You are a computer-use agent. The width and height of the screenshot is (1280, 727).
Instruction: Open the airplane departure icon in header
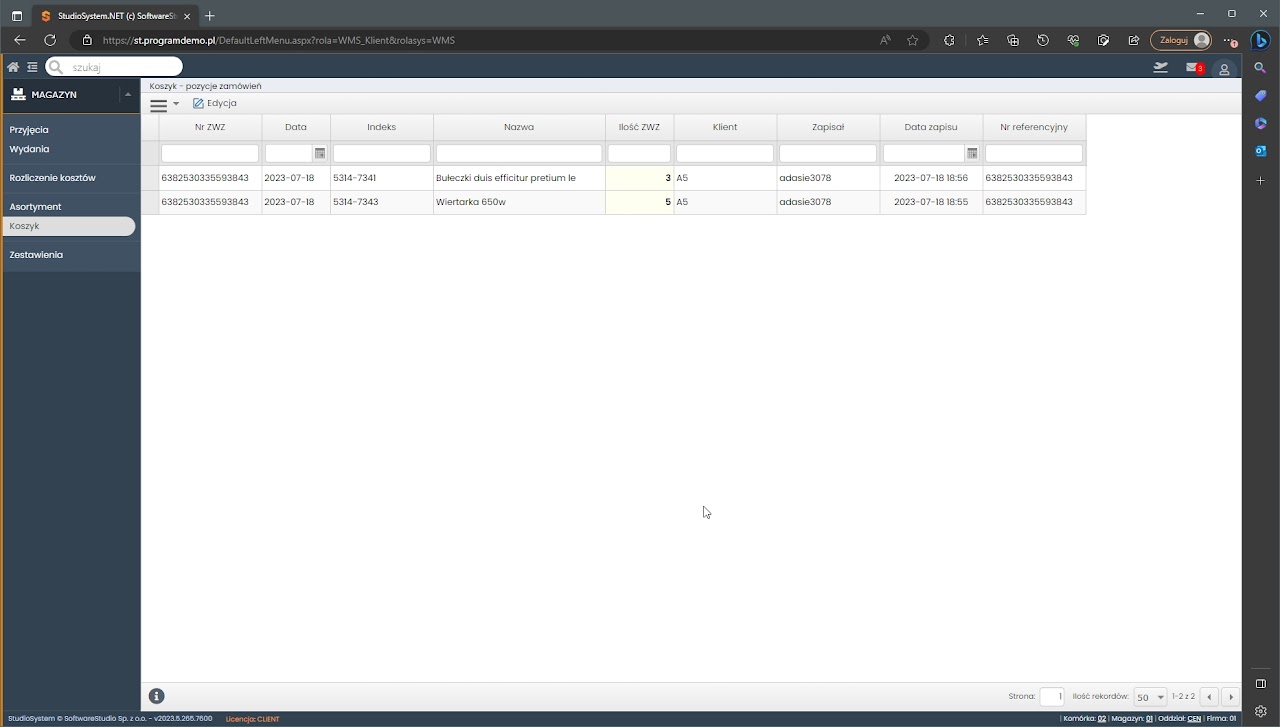1160,68
